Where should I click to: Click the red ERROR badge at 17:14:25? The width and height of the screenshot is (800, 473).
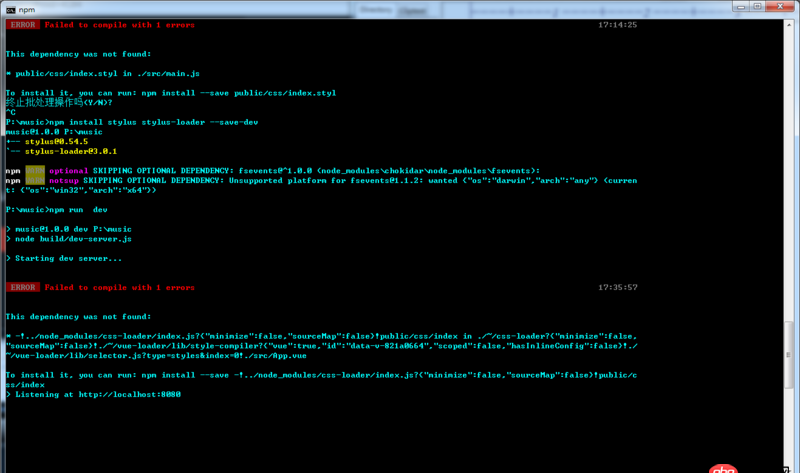[x=23, y=24]
